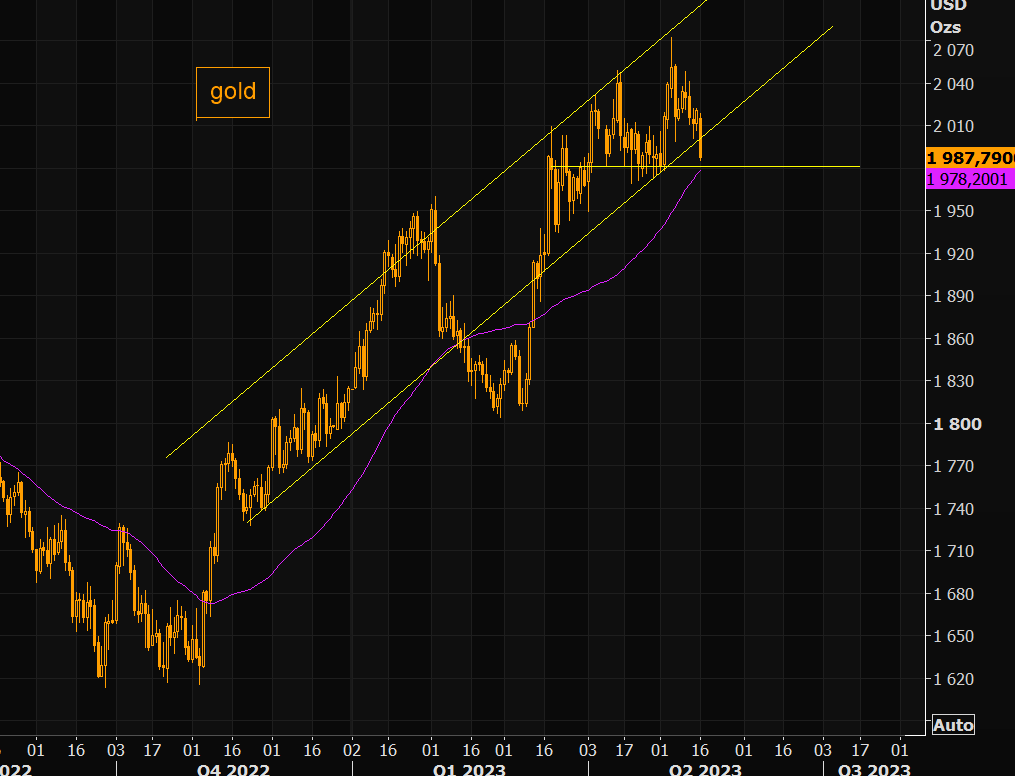
Task: Click the 1 620 price axis label
Action: (x=953, y=679)
